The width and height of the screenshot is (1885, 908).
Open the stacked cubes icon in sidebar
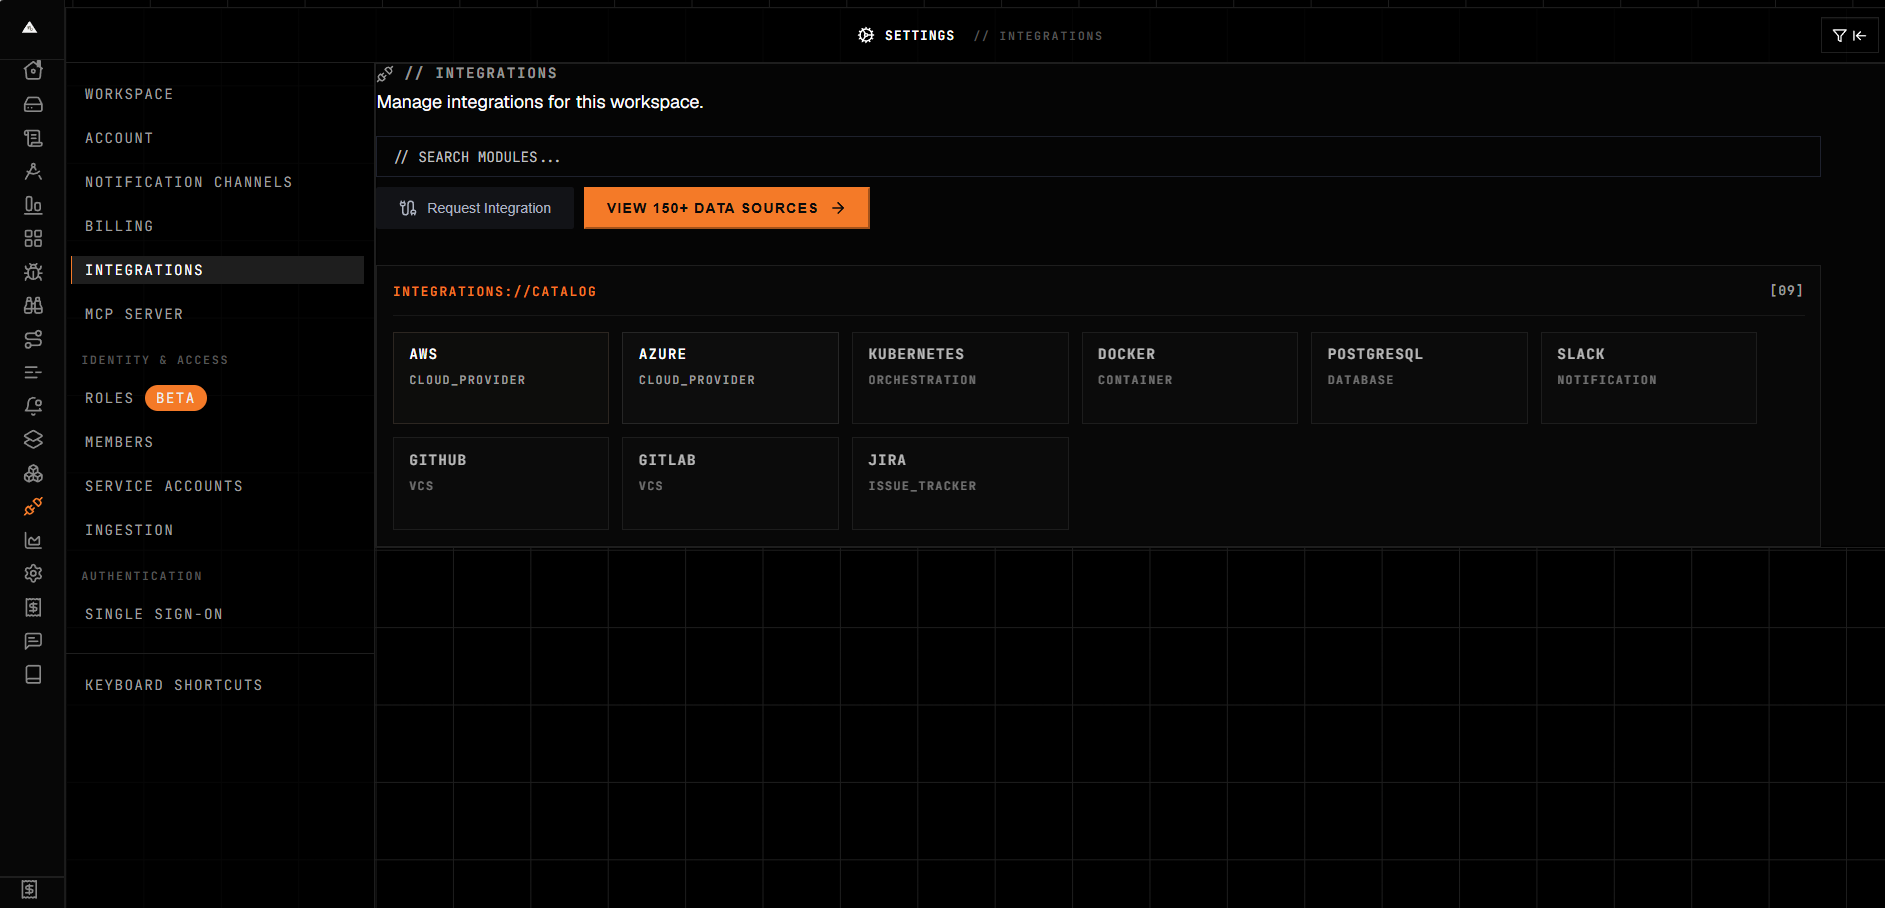coord(33,473)
